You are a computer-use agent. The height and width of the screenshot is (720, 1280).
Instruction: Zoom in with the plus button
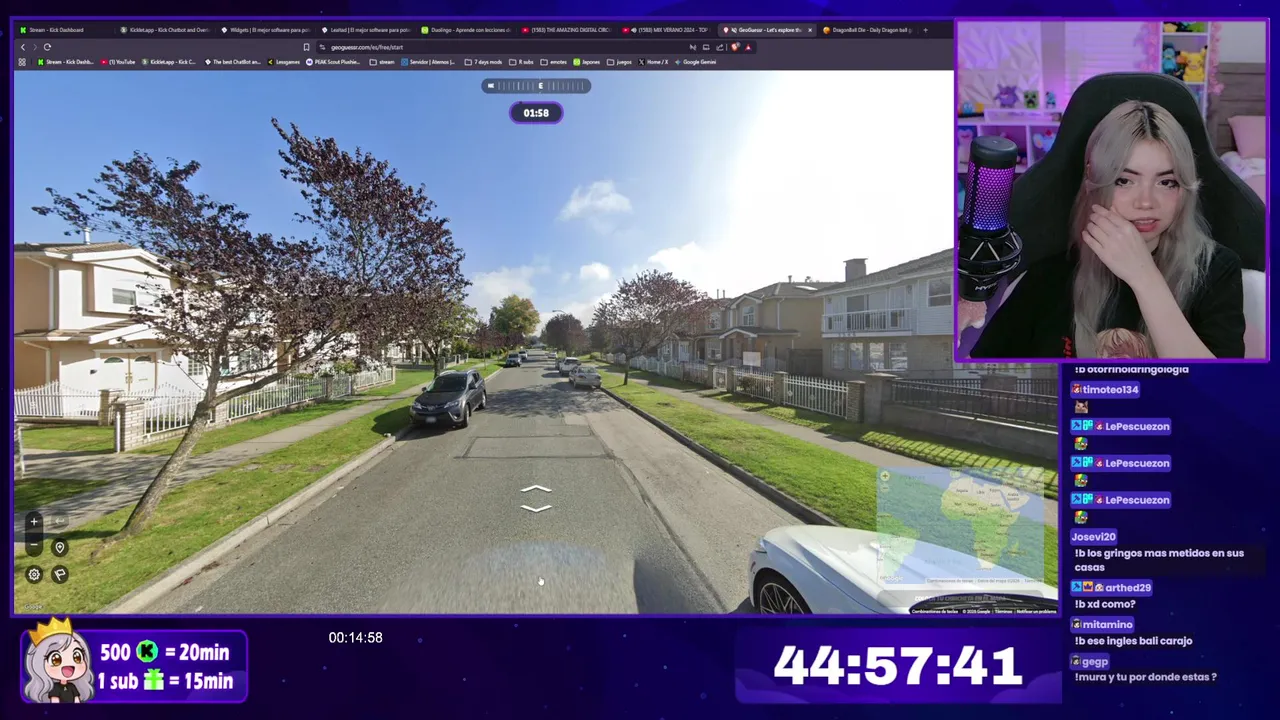[x=34, y=521]
